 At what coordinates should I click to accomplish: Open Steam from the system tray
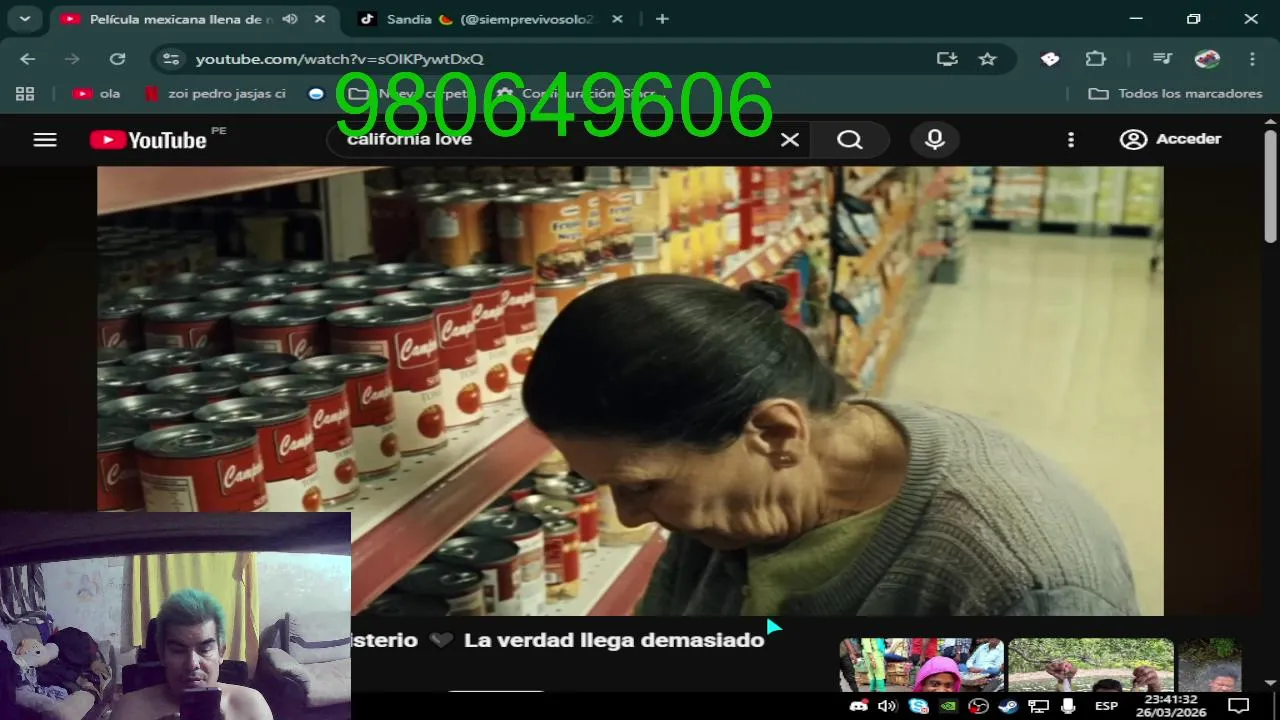[x=1008, y=706]
